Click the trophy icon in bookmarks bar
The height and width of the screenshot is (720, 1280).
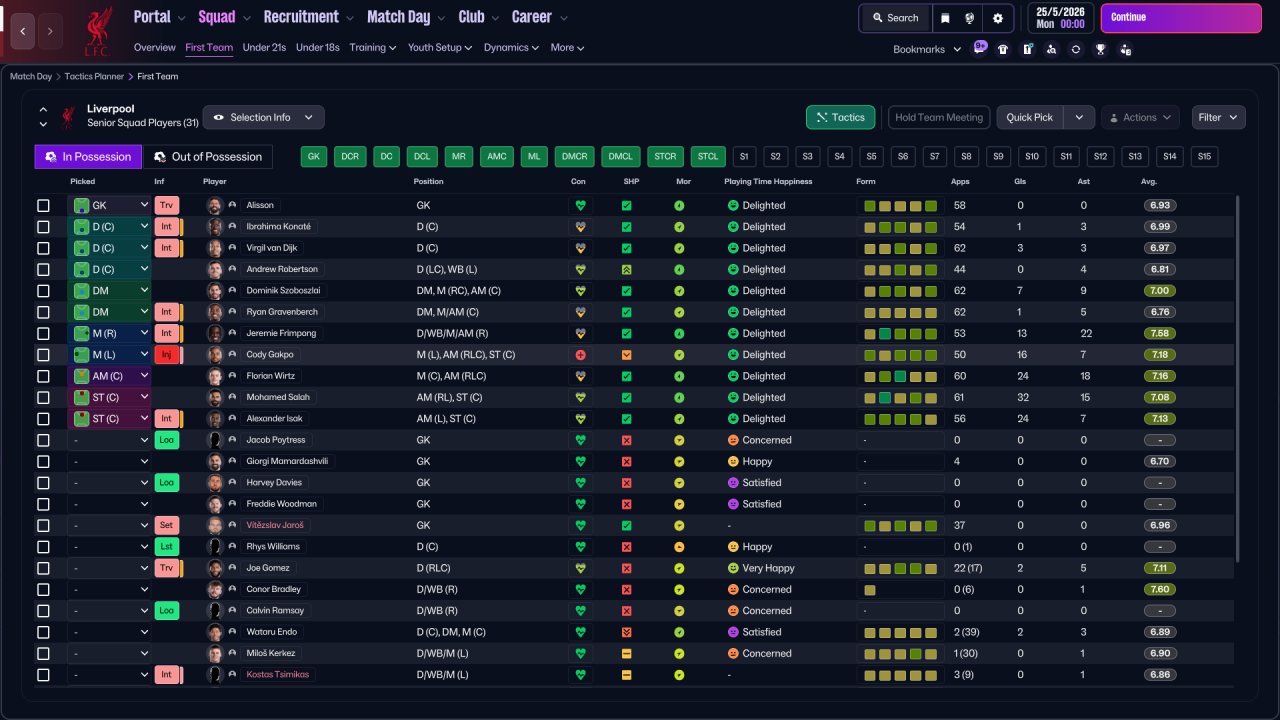[1101, 49]
